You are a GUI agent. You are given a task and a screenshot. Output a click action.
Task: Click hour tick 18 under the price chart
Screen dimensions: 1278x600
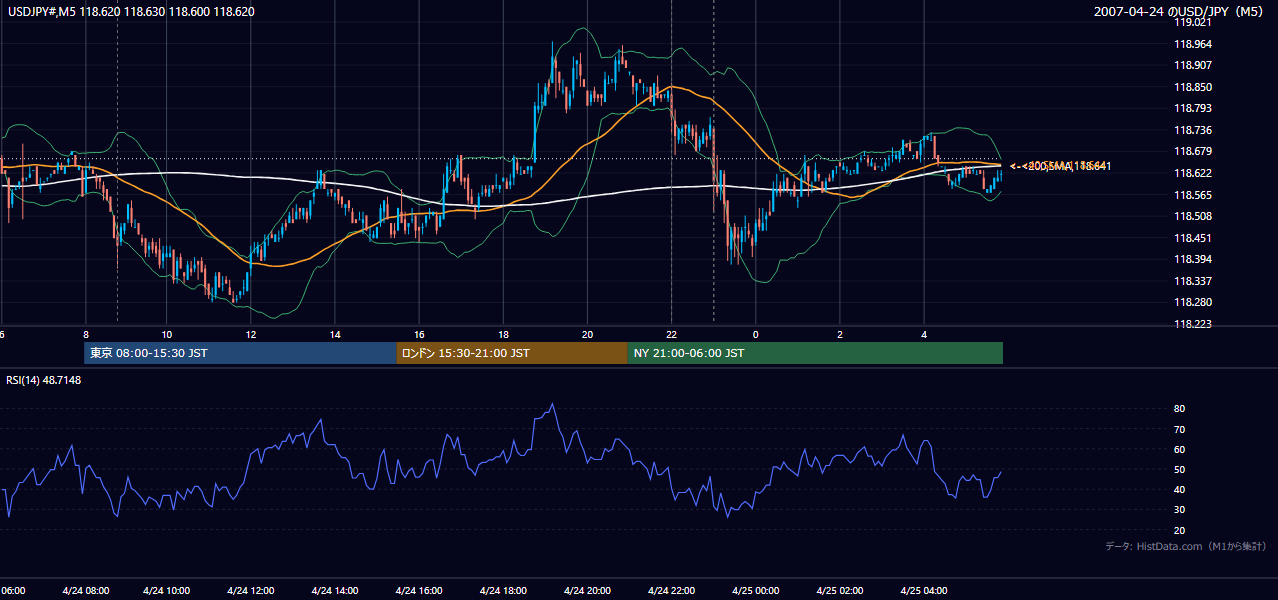[x=503, y=335]
